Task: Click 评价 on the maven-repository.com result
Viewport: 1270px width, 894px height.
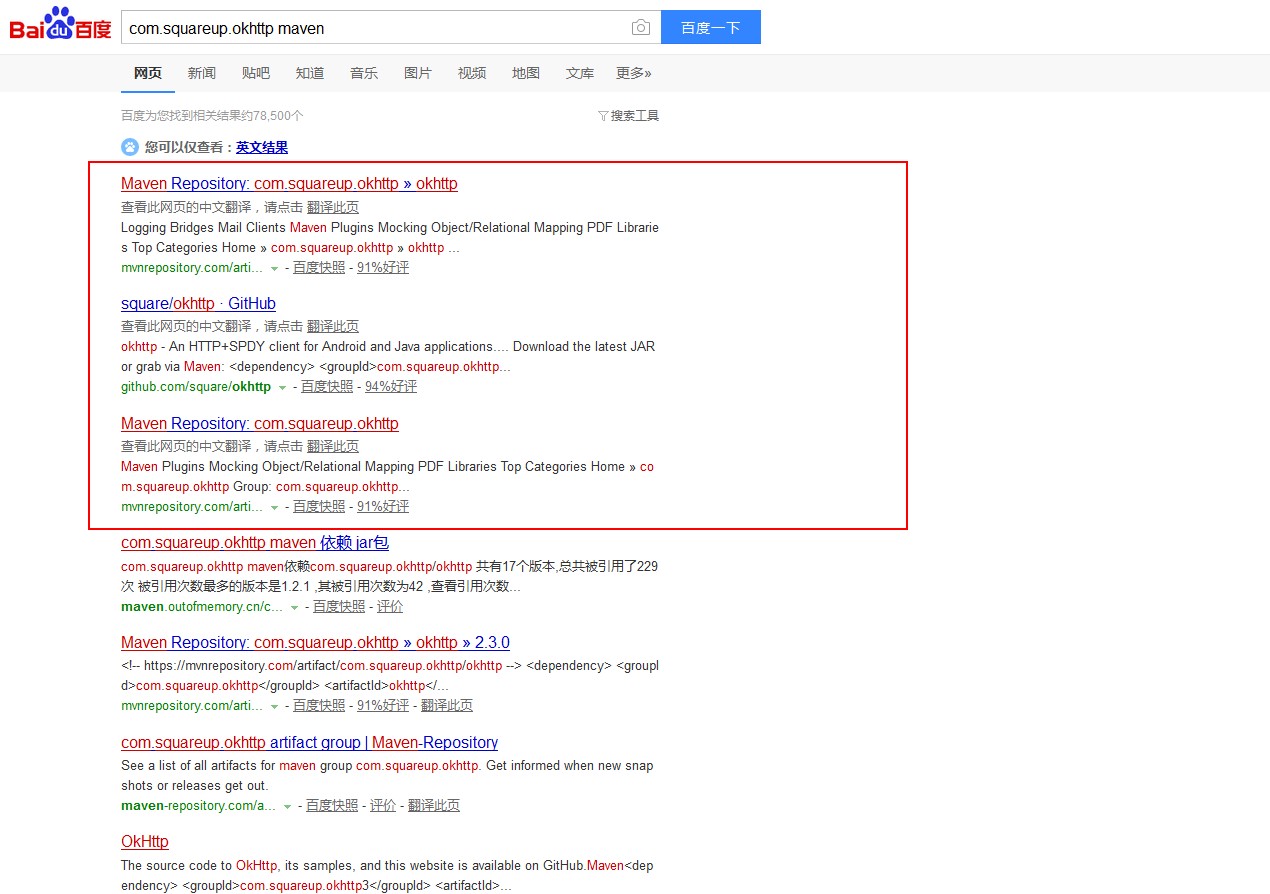Action: (x=383, y=805)
